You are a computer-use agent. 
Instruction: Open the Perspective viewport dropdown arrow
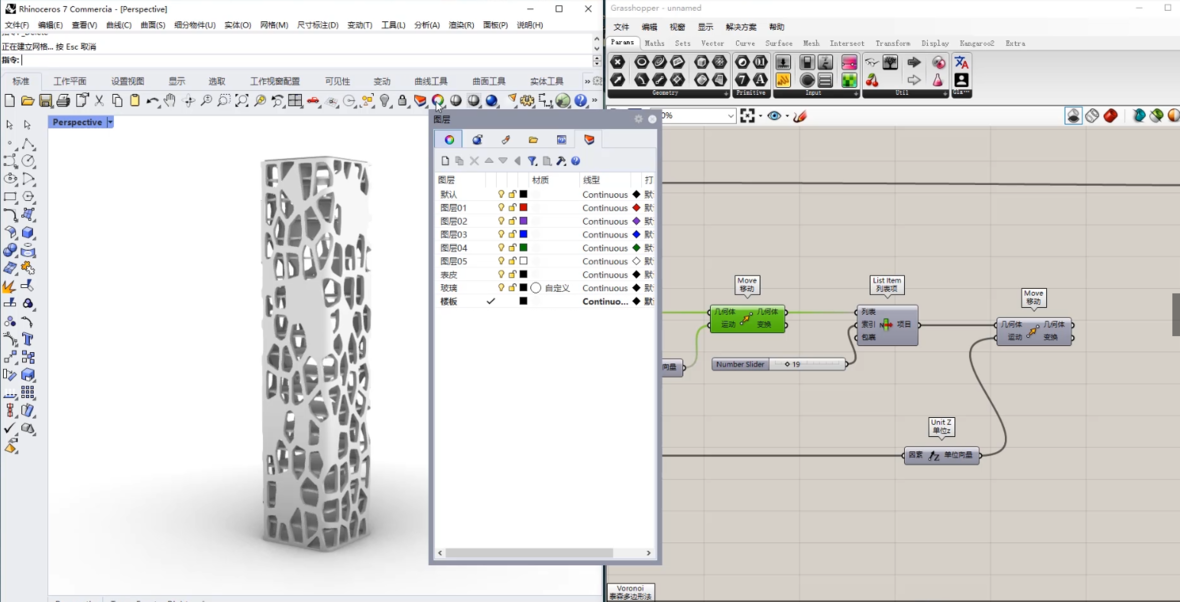pyautogui.click(x=111, y=122)
